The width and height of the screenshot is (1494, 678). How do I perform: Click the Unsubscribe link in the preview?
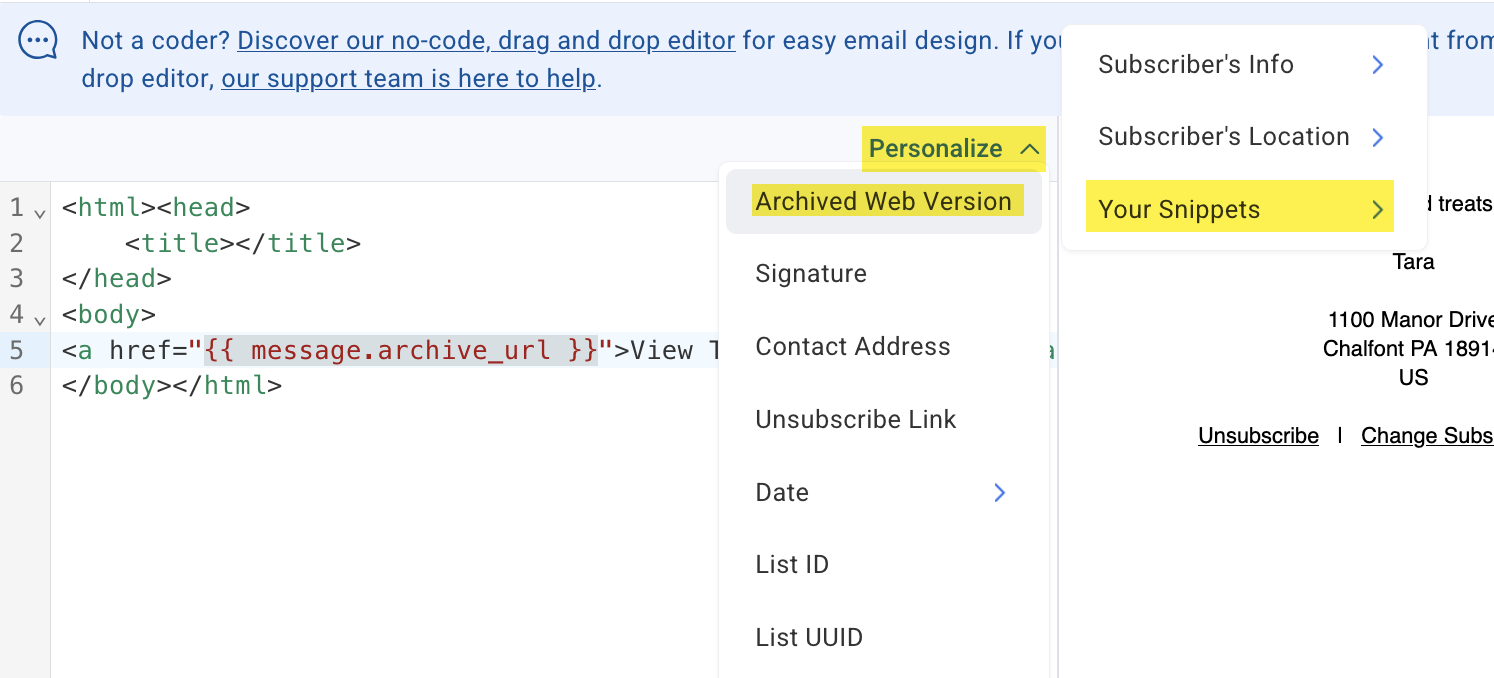tap(1258, 435)
